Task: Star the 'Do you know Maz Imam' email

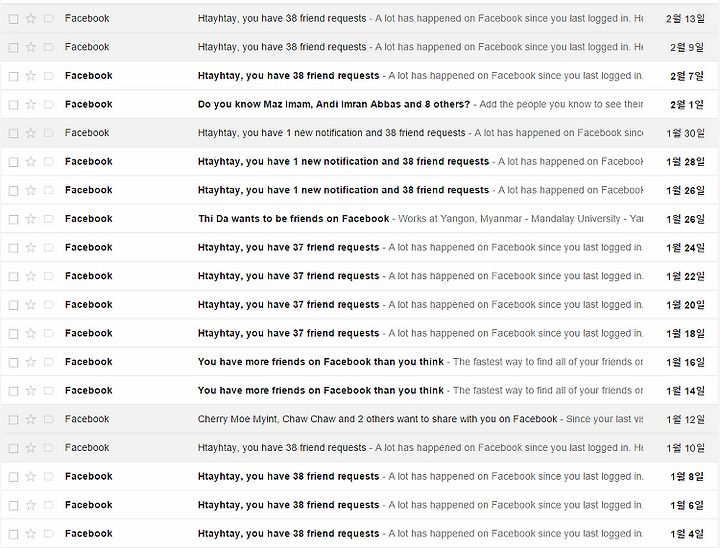Action: coord(31,104)
